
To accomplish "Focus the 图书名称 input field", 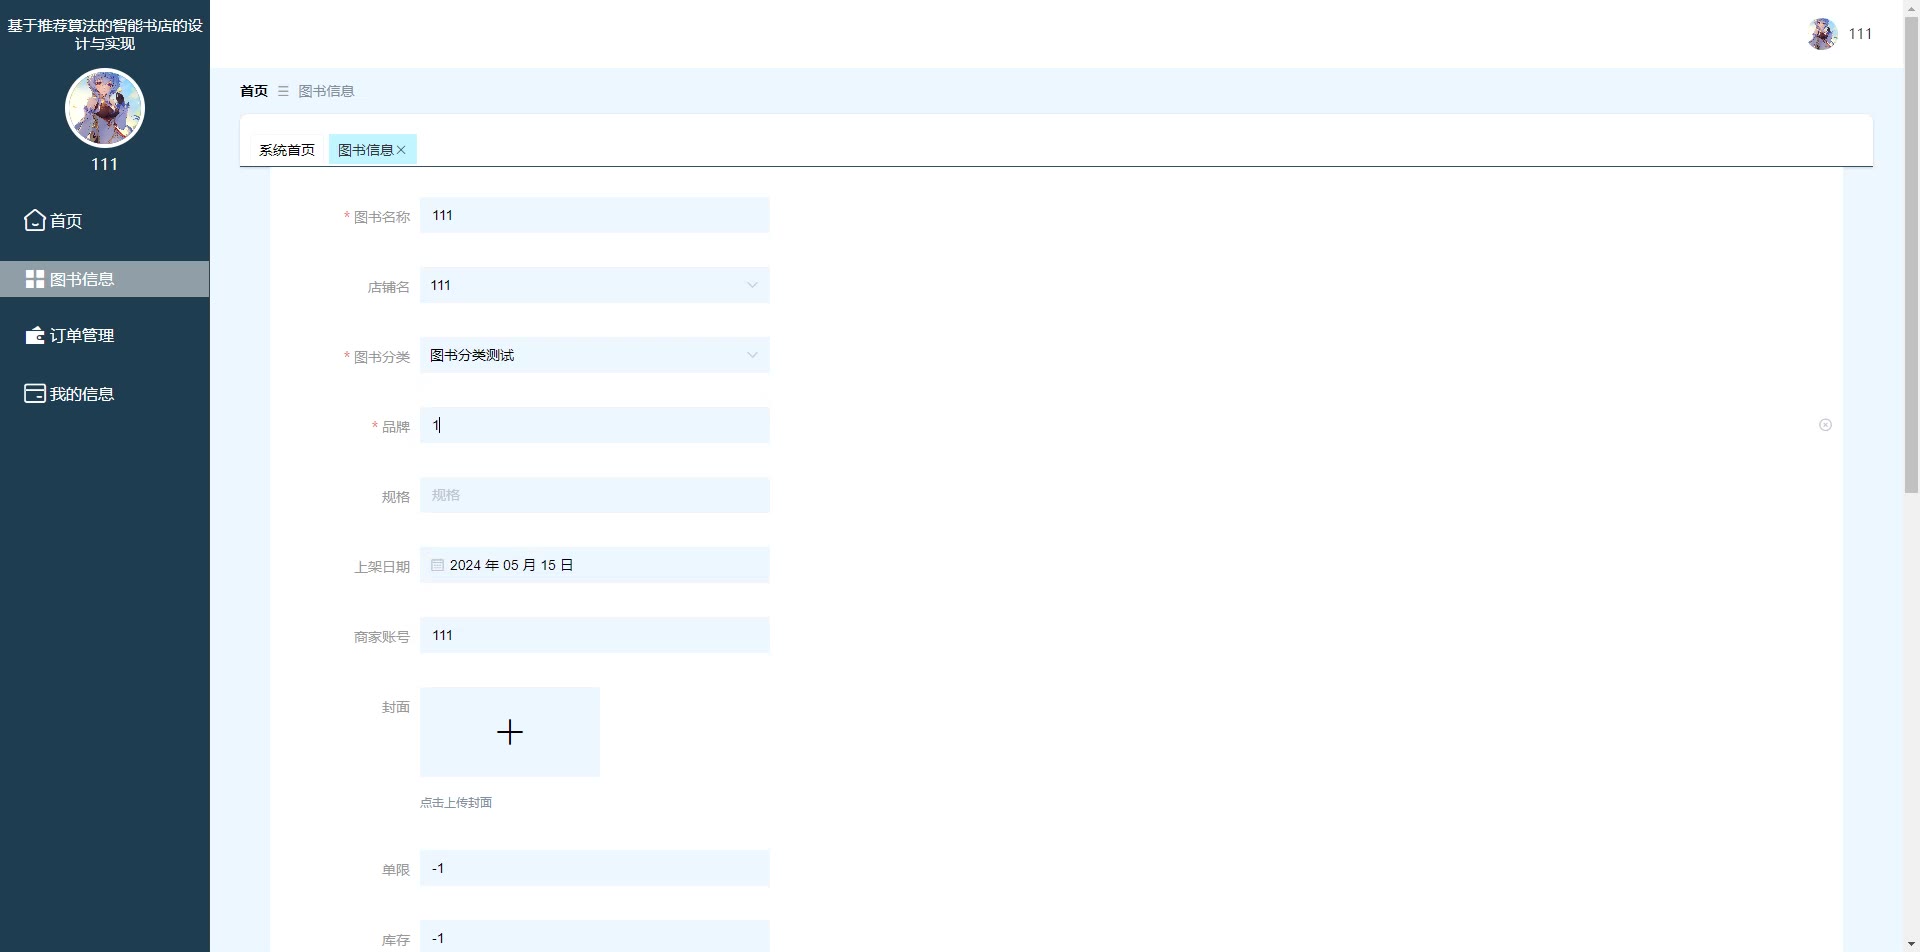I will point(594,215).
